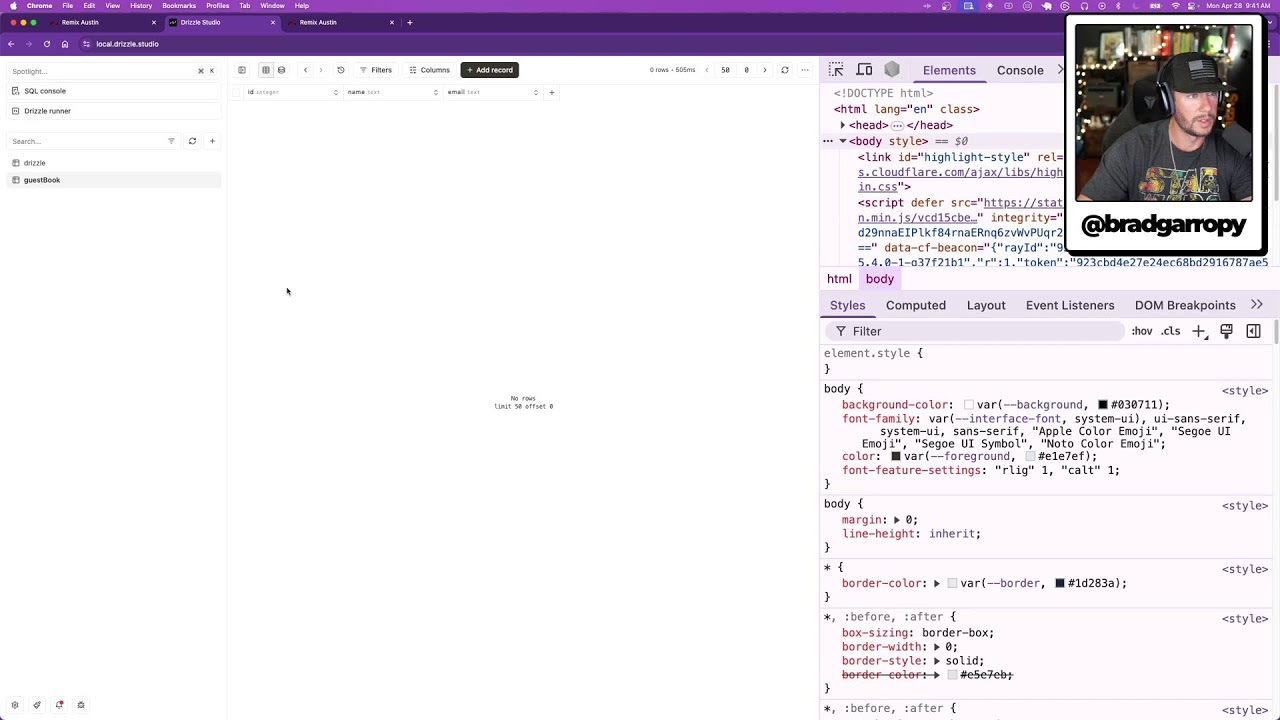Click the red notification icon at bottom left
This screenshot has height=720, width=1280.
point(59,705)
